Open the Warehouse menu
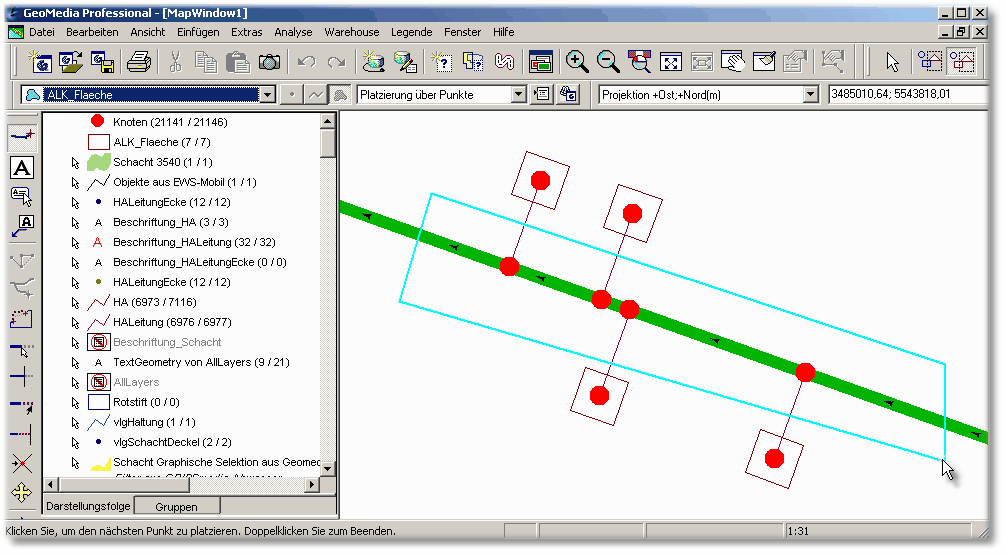Image resolution: width=1006 pixels, height=555 pixels. (351, 32)
